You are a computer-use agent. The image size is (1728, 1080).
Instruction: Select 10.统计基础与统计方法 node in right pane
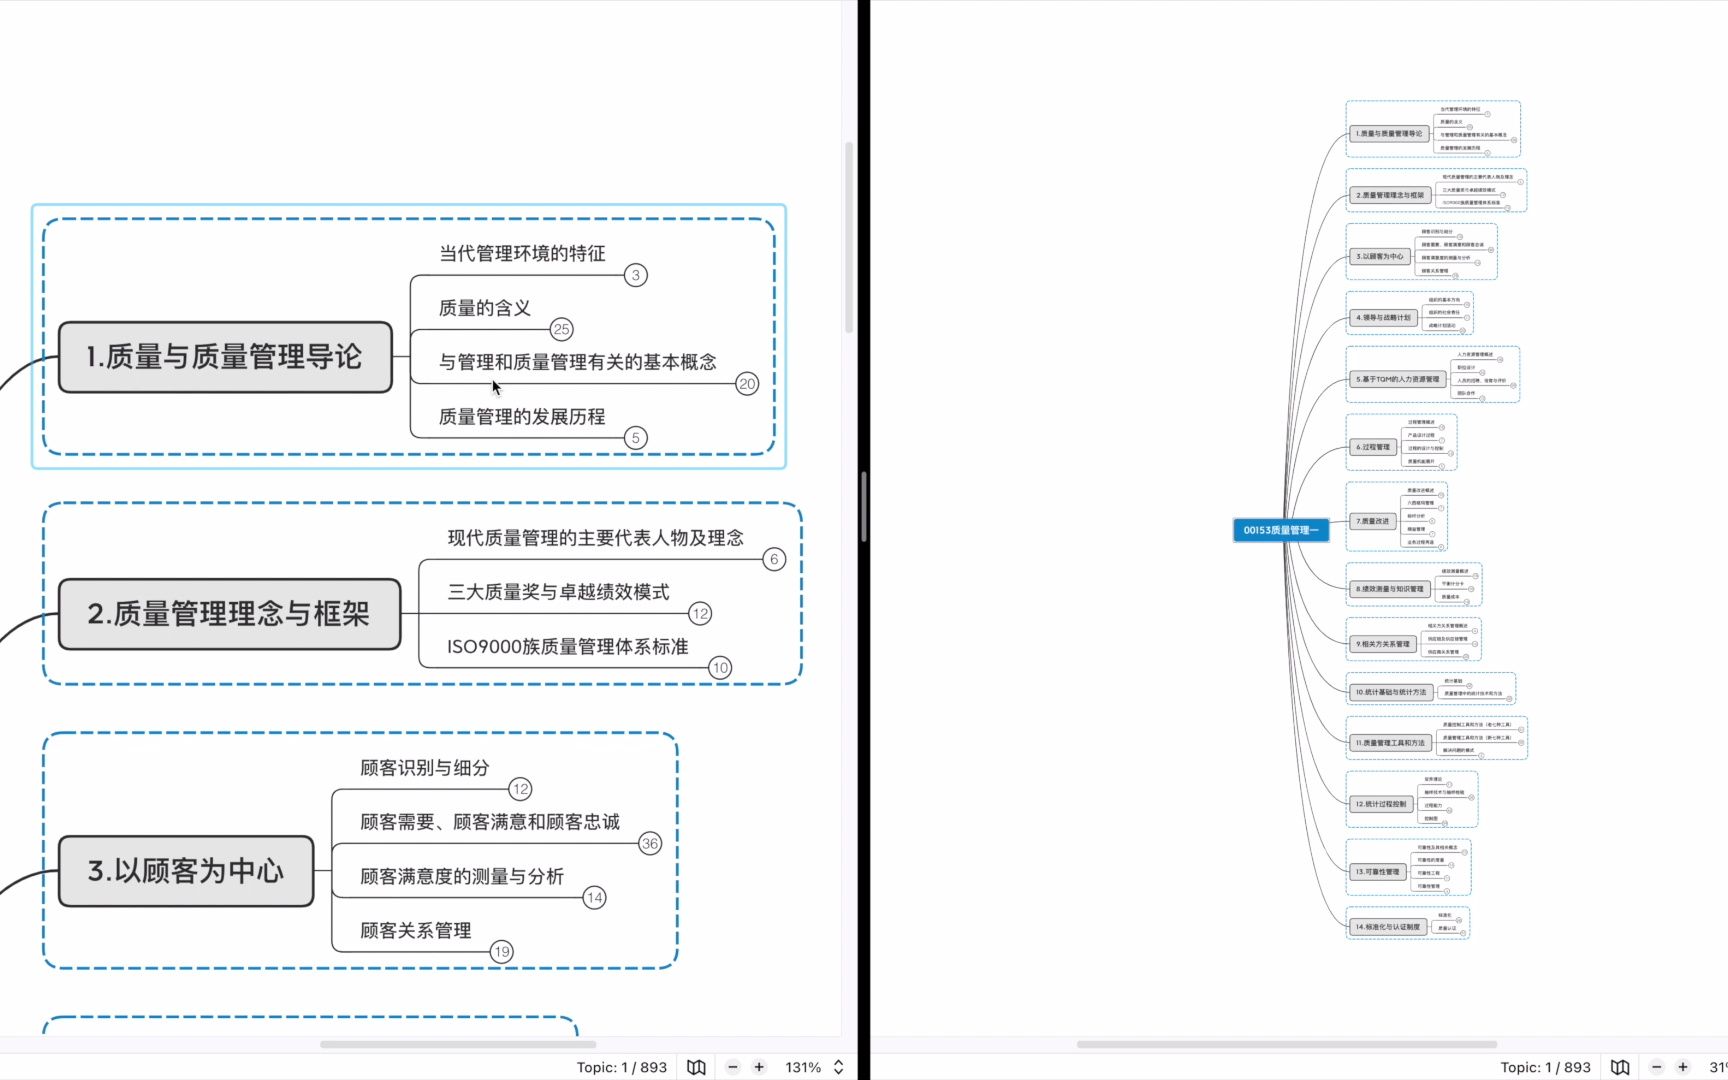click(1391, 692)
